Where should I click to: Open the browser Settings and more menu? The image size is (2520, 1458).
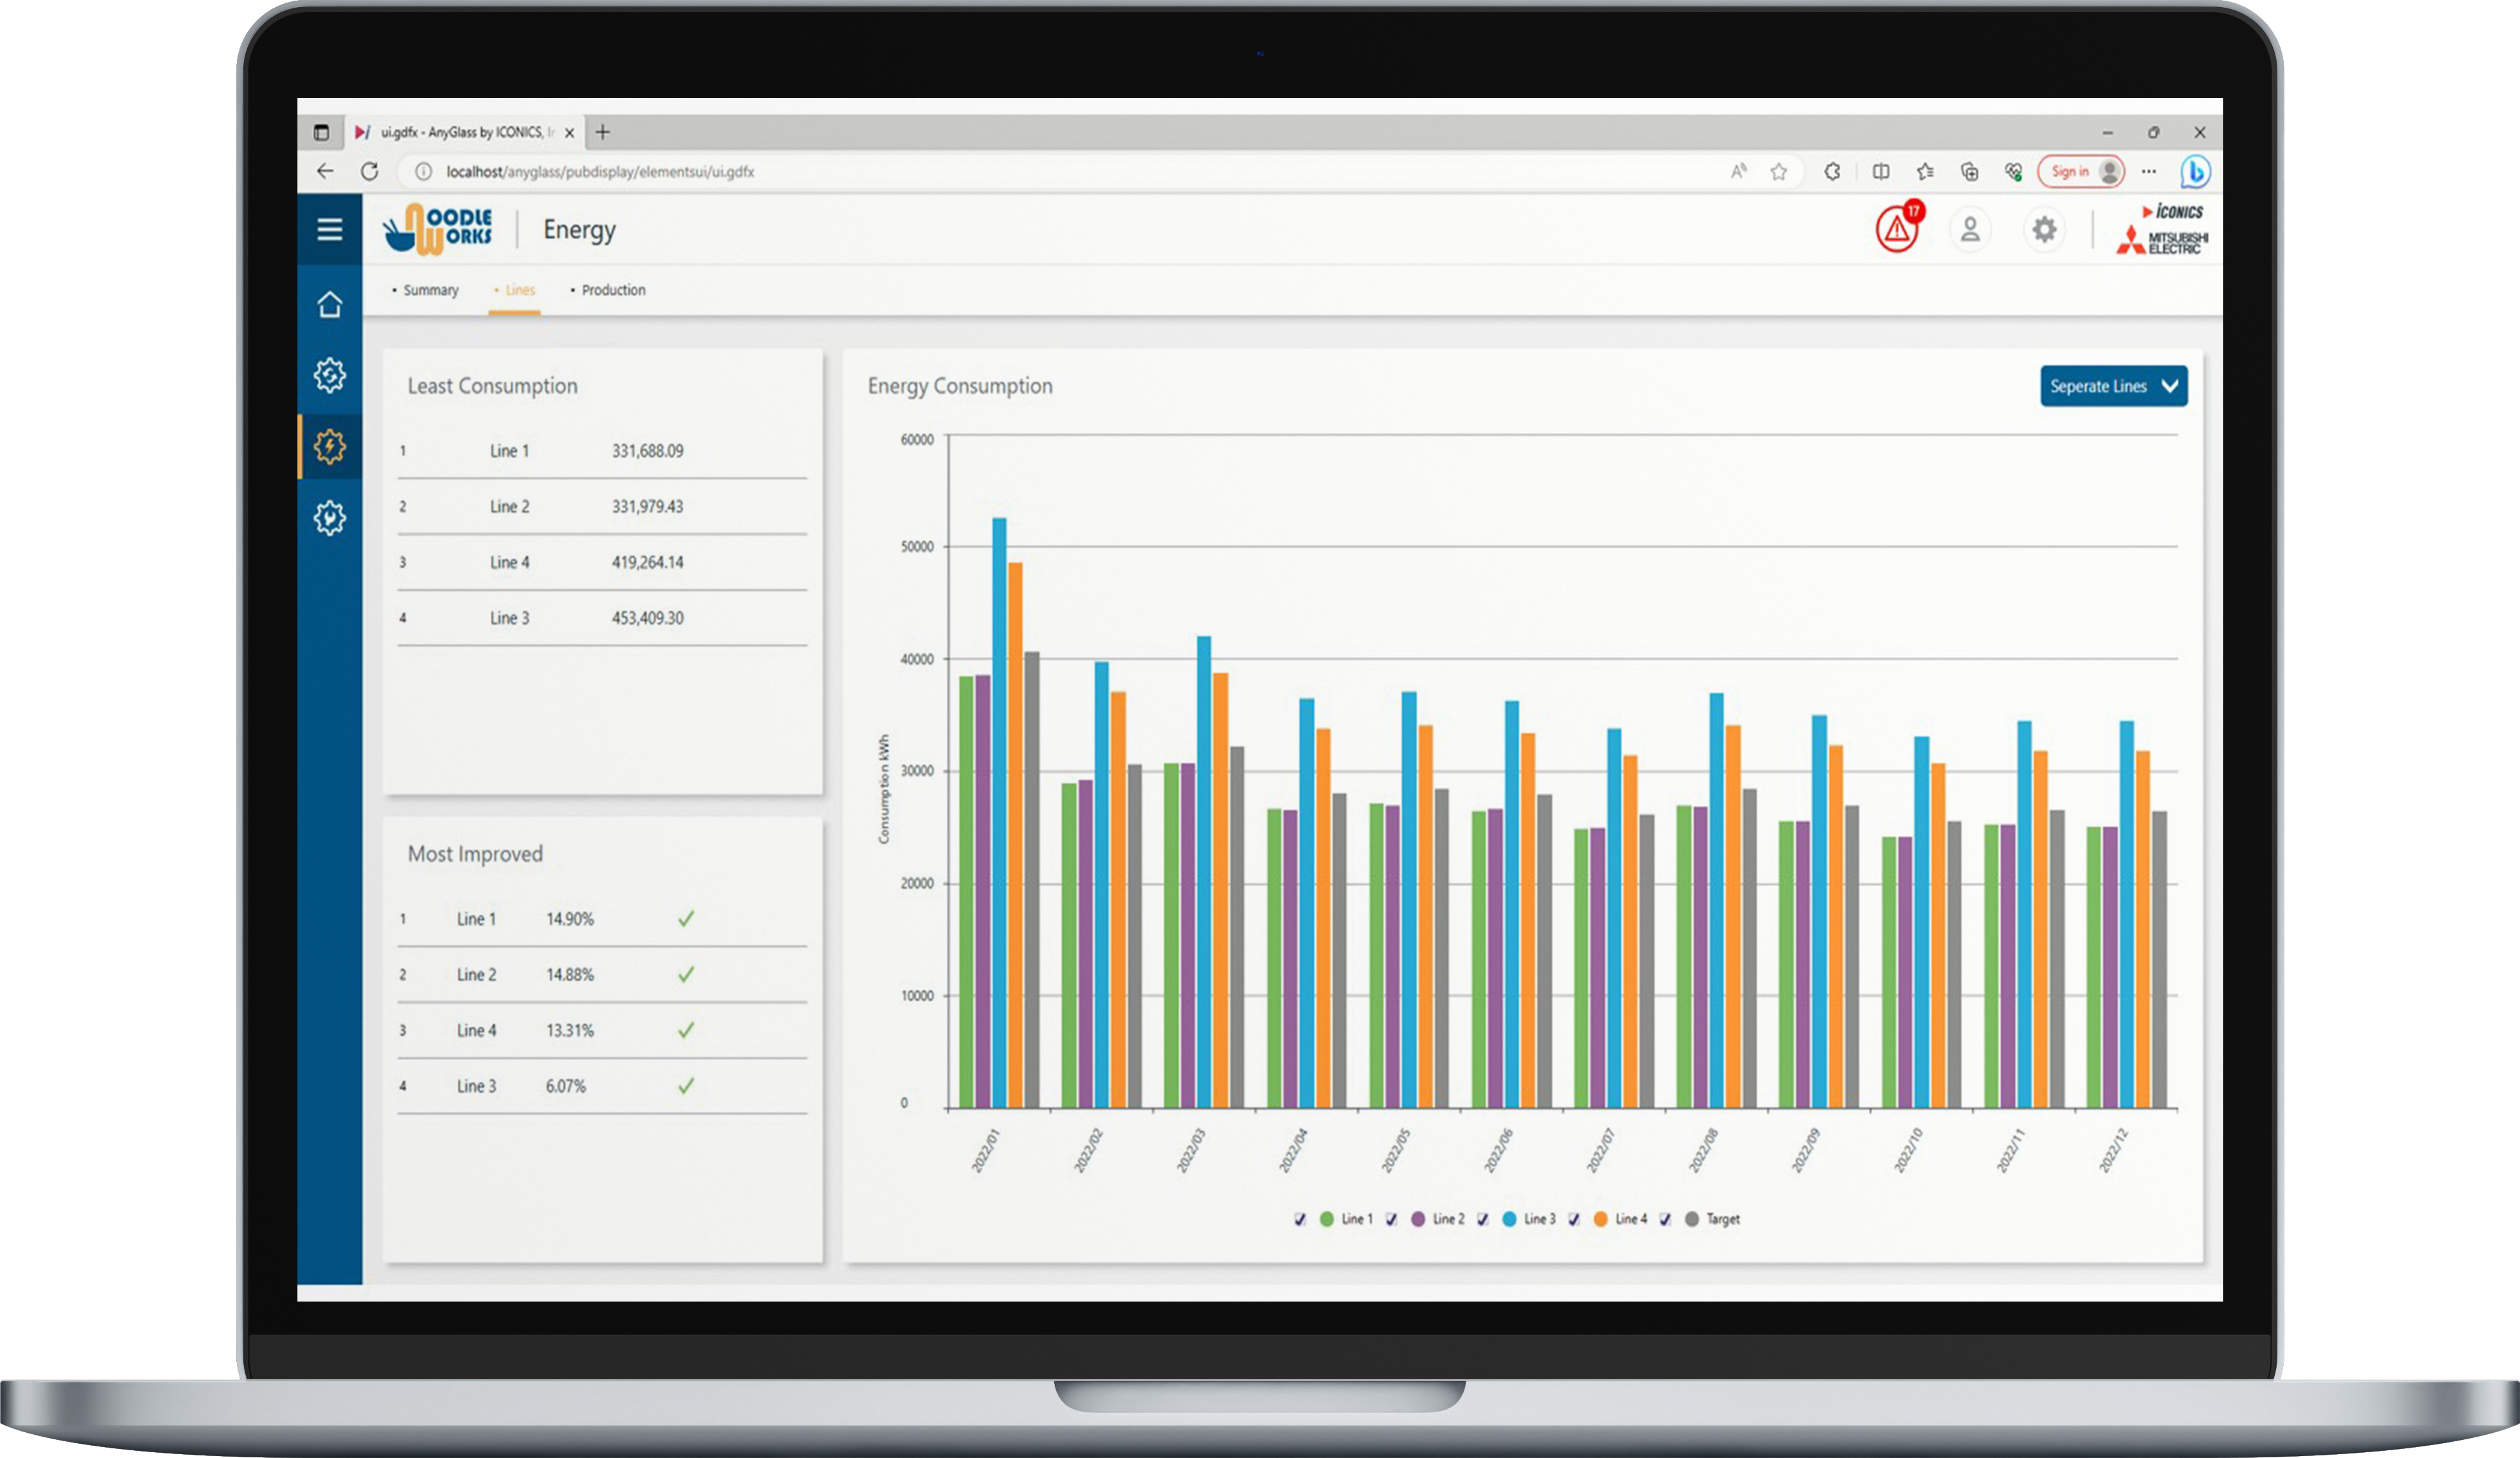[x=2148, y=171]
